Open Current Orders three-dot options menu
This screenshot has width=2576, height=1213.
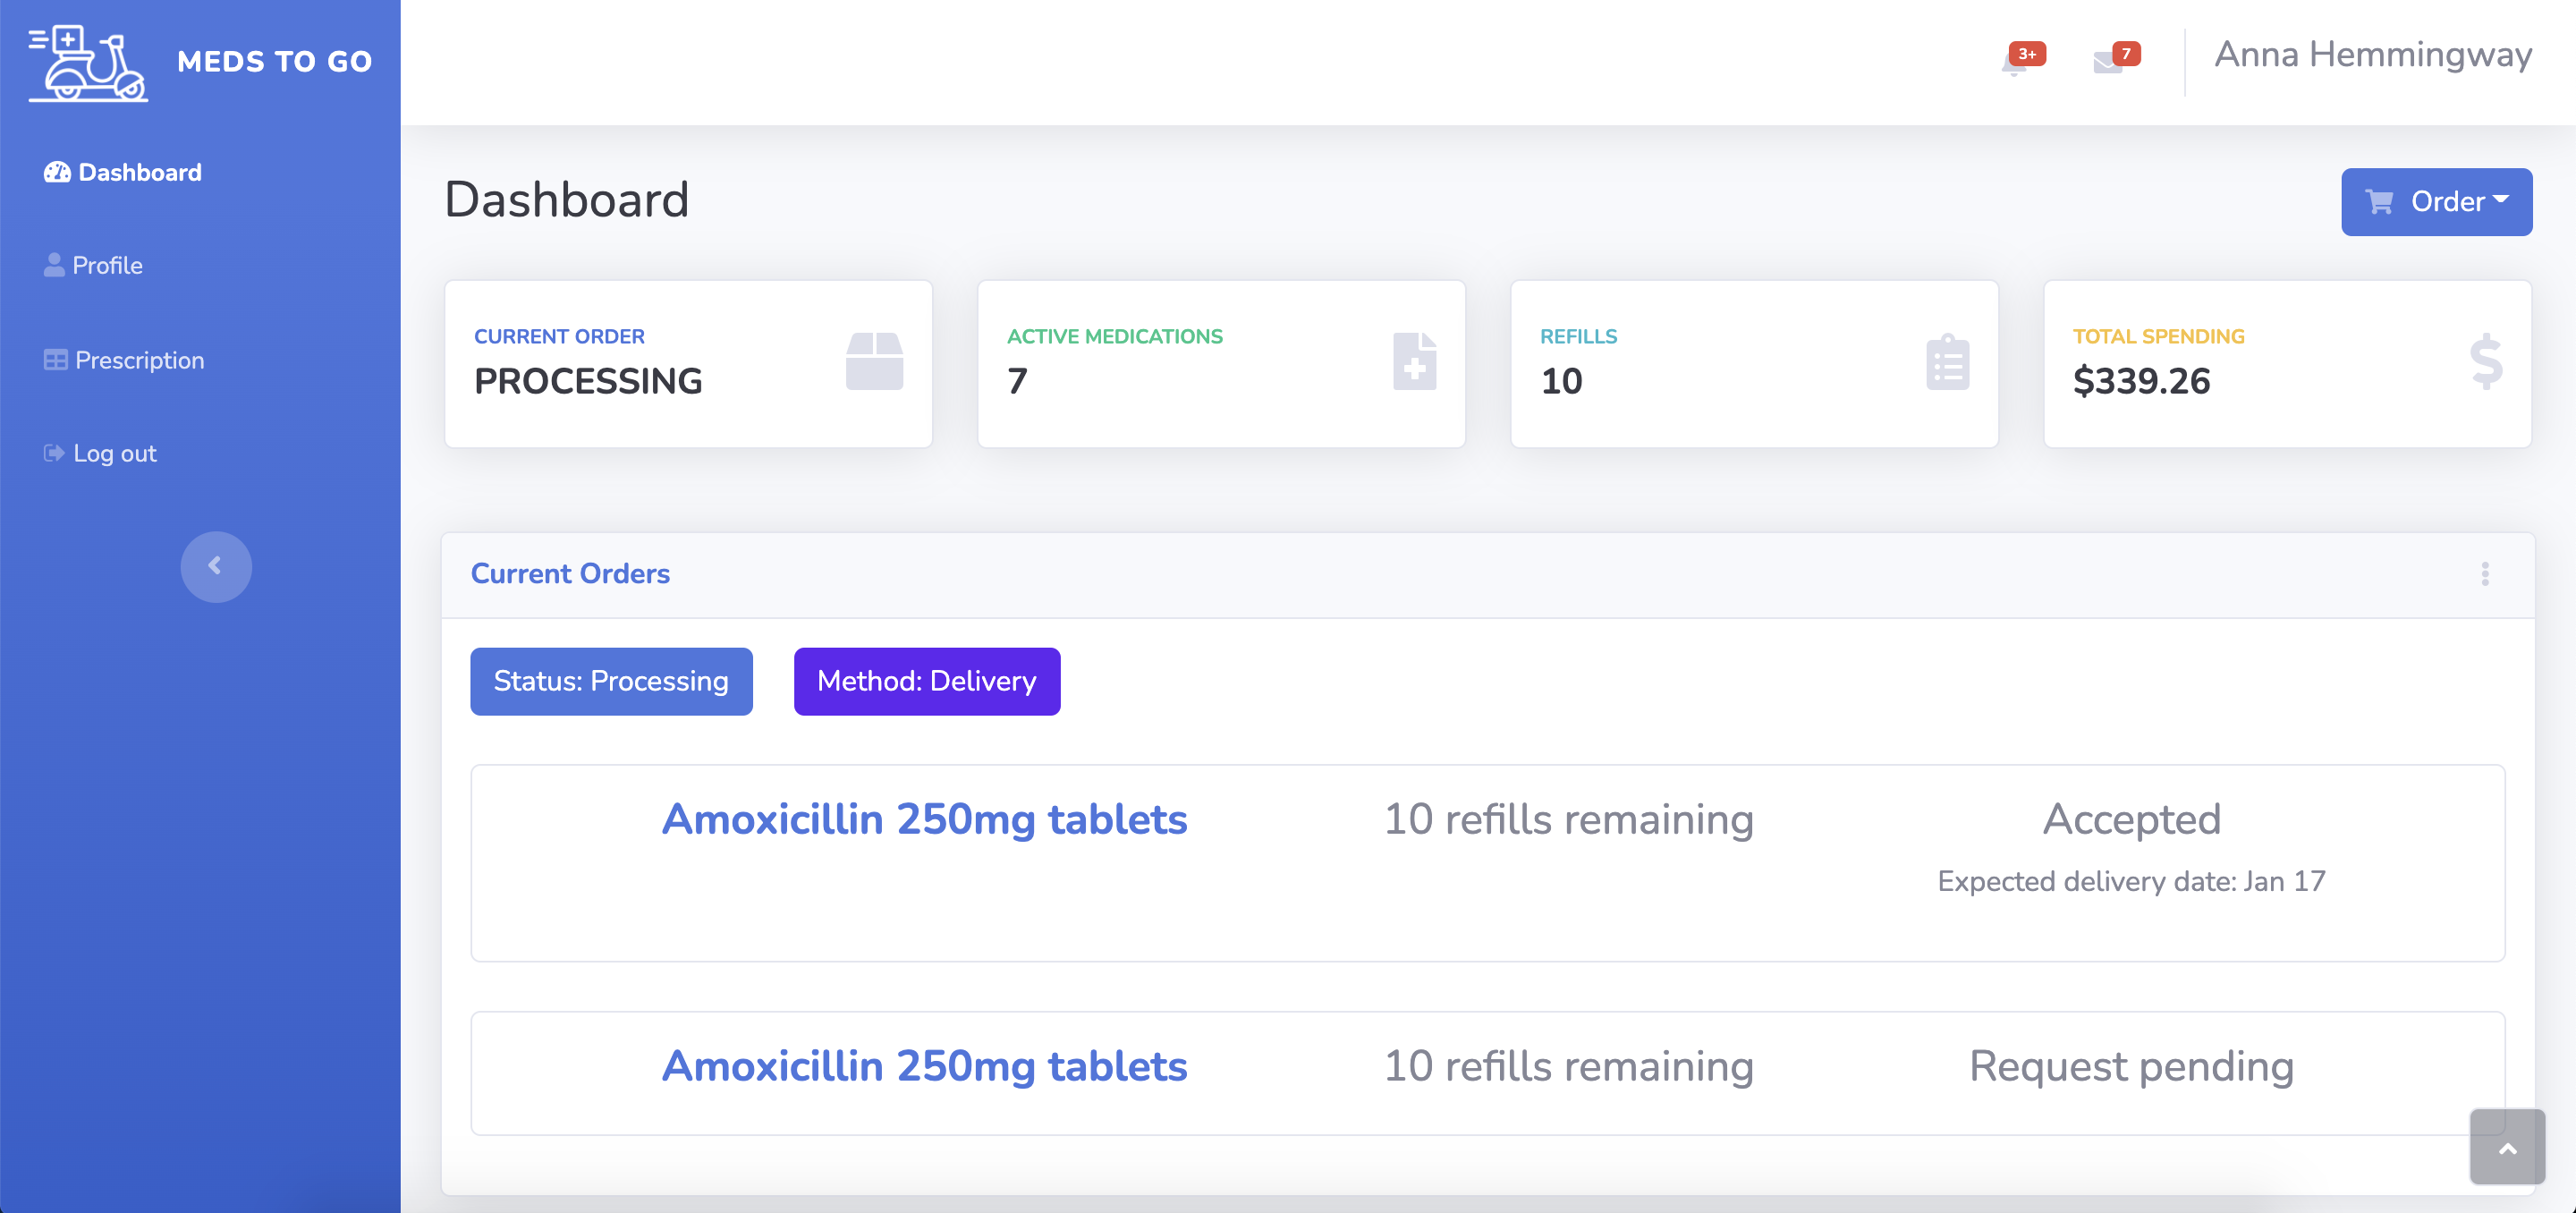click(x=2485, y=574)
